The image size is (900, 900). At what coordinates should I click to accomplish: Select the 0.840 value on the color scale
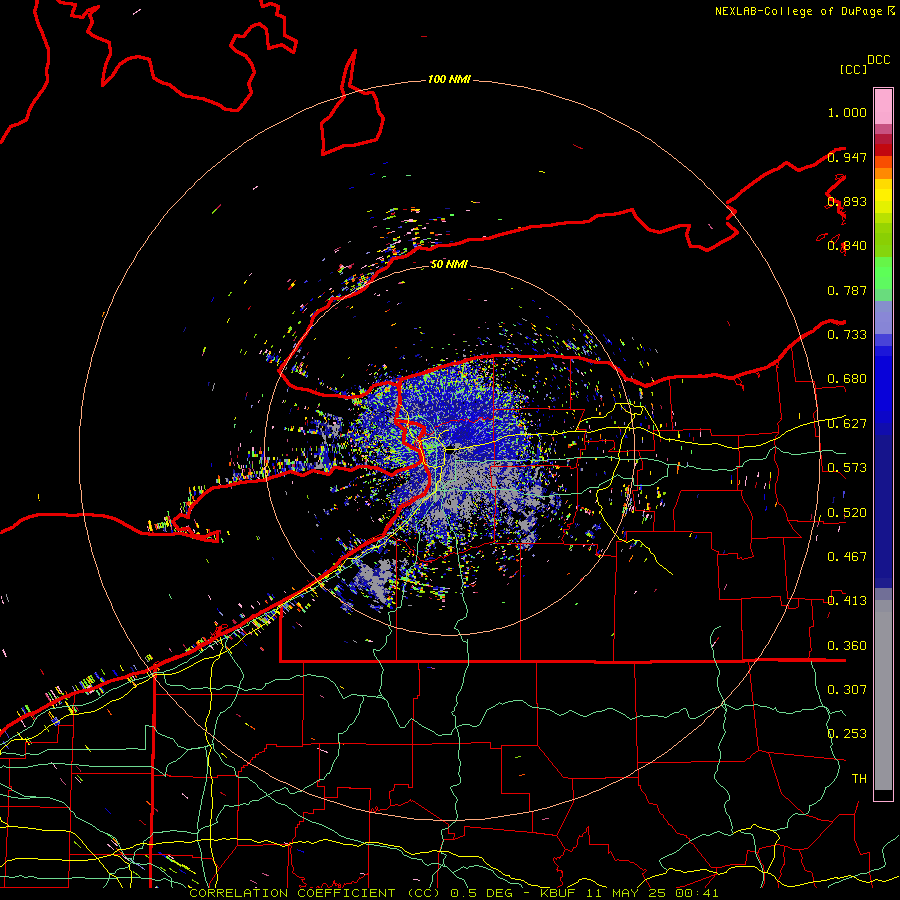pyautogui.click(x=847, y=246)
